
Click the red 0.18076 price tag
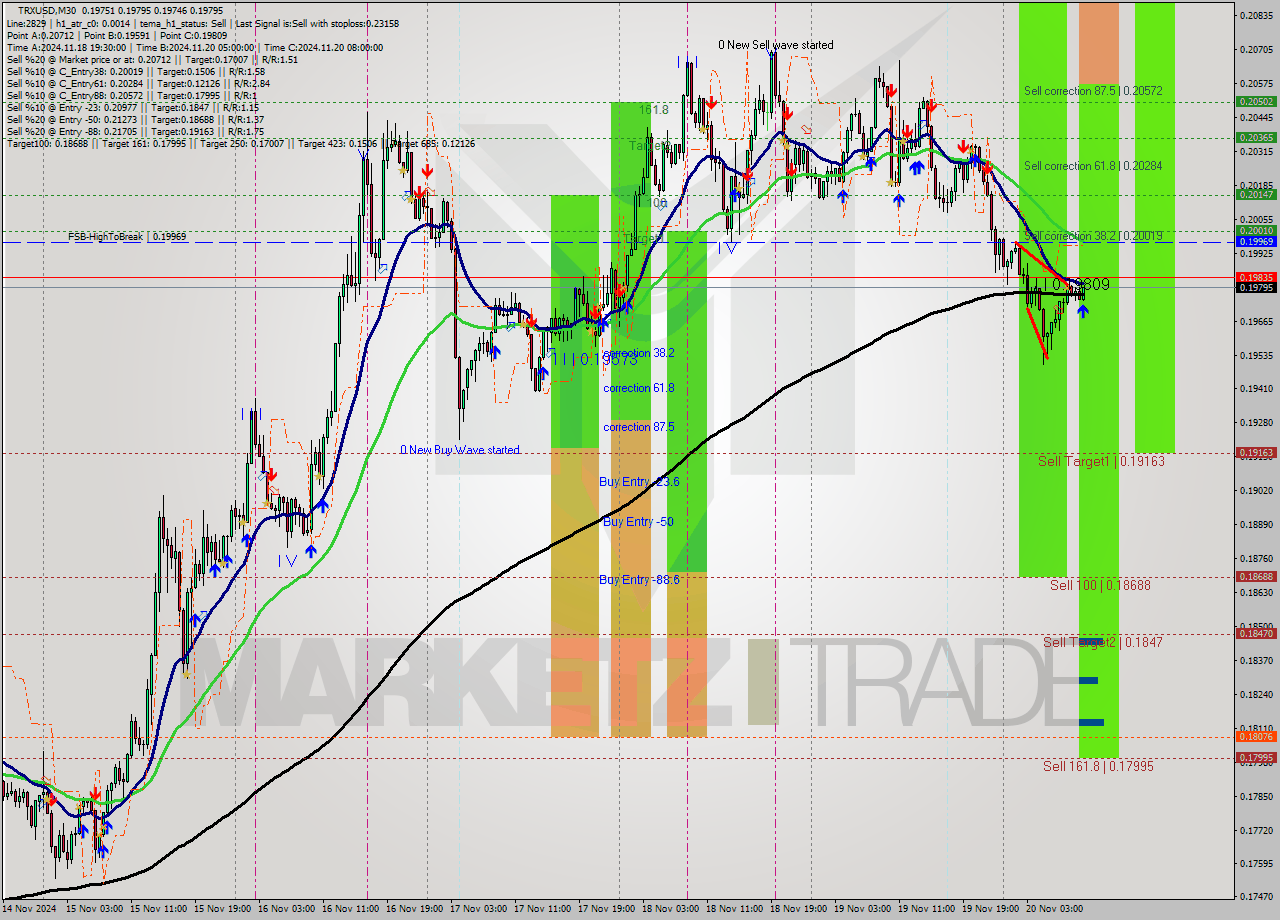click(1256, 737)
